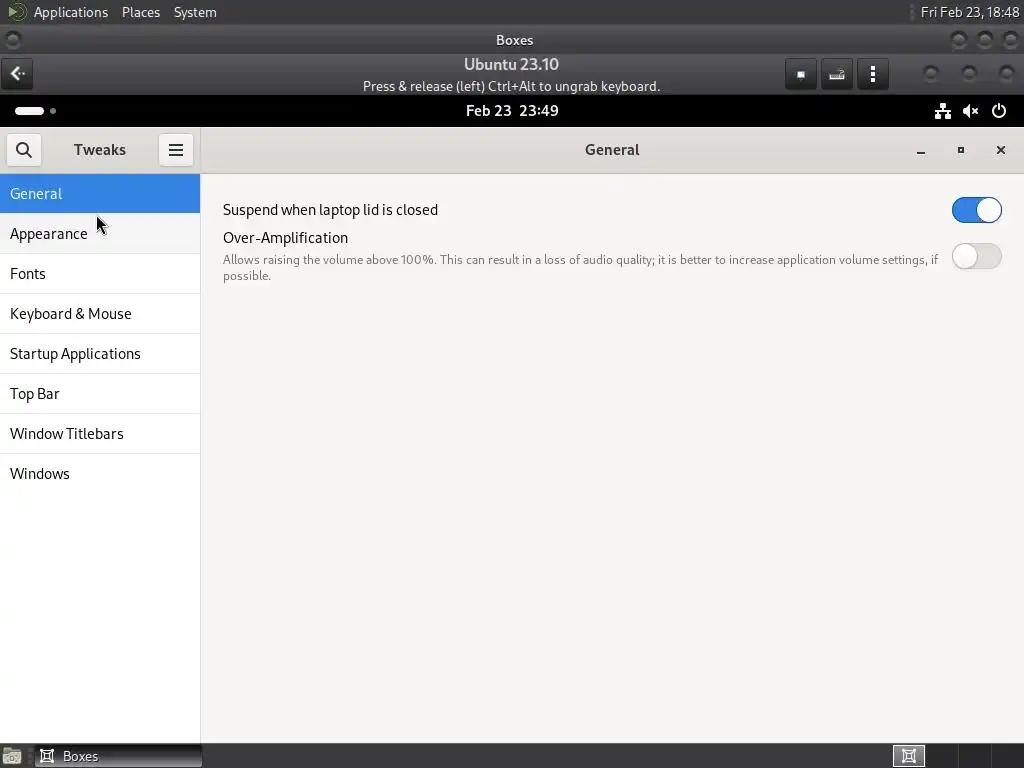
Task: Minimize the Tweaks window
Action: [921, 150]
